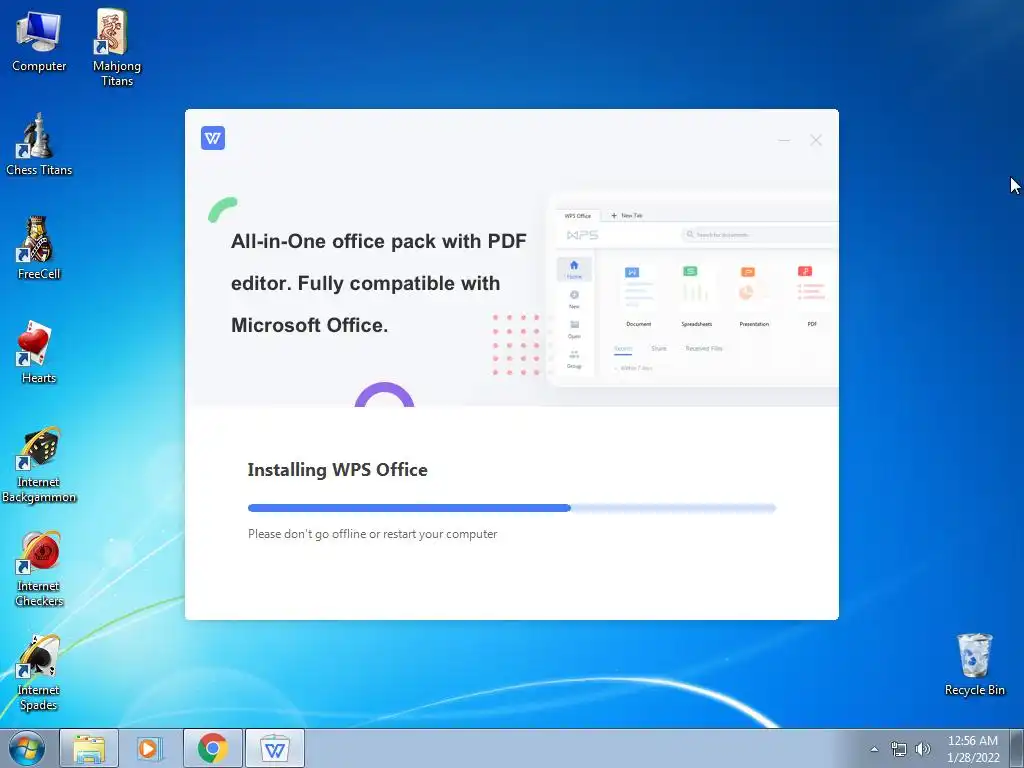Click the taskbar clock showing 12:56 AM

click(973, 749)
